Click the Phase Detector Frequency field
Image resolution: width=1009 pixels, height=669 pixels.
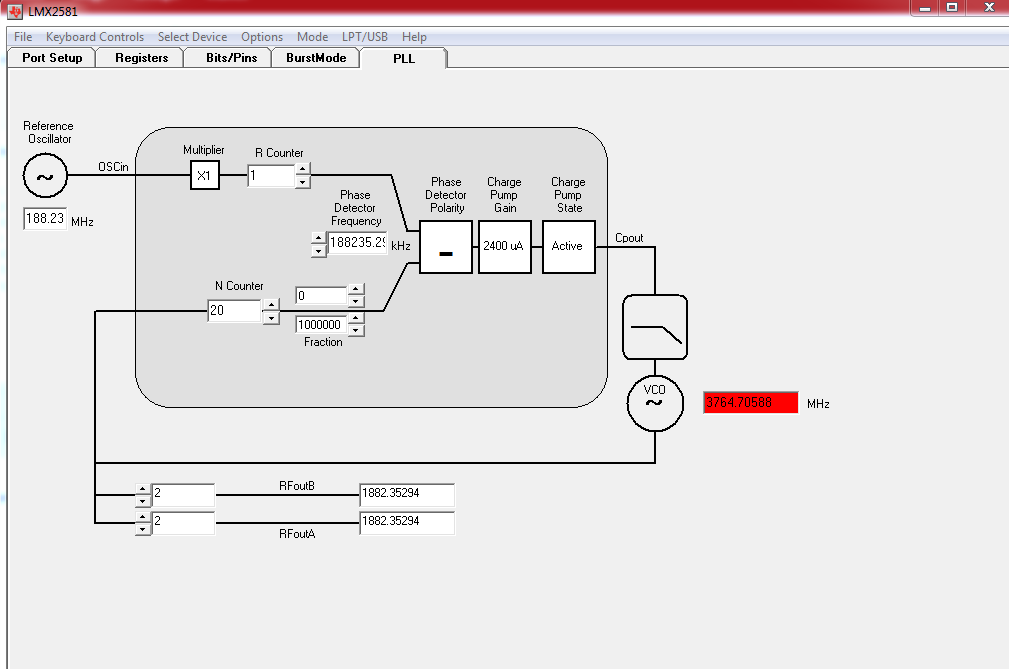click(x=357, y=243)
